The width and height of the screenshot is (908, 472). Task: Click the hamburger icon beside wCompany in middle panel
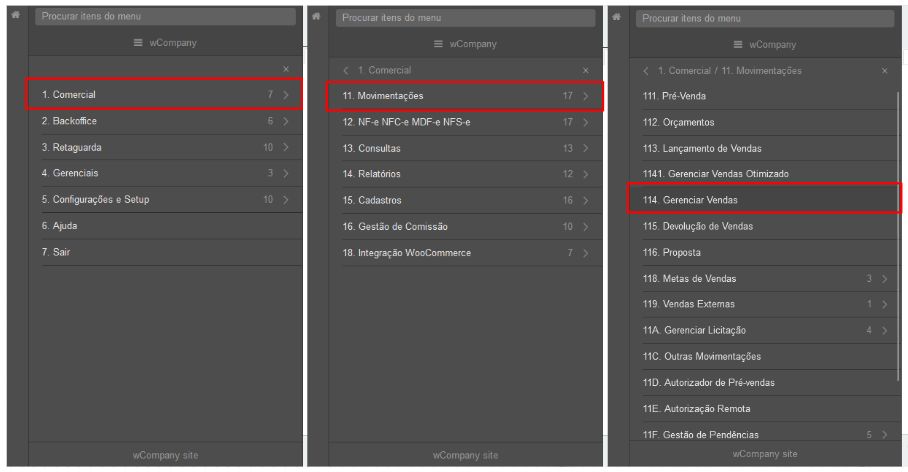pyautogui.click(x=438, y=44)
